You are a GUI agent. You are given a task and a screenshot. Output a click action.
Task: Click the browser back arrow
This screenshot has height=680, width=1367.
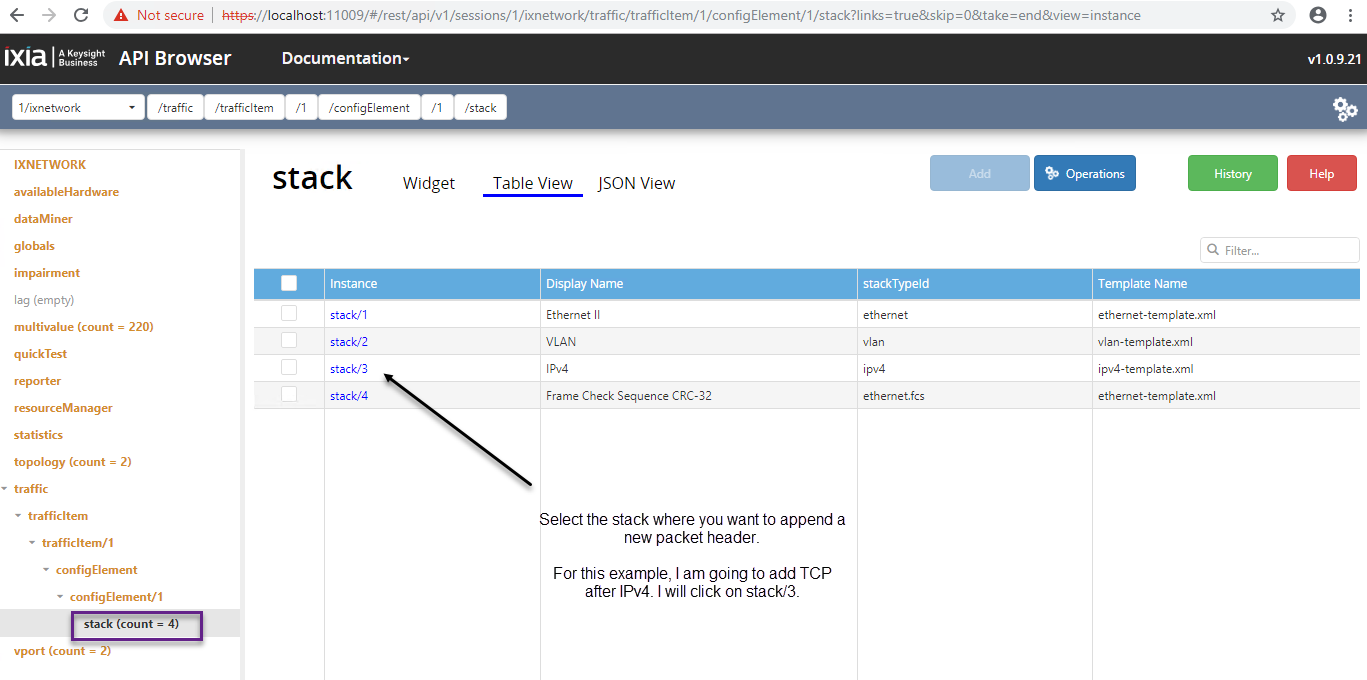coord(17,16)
